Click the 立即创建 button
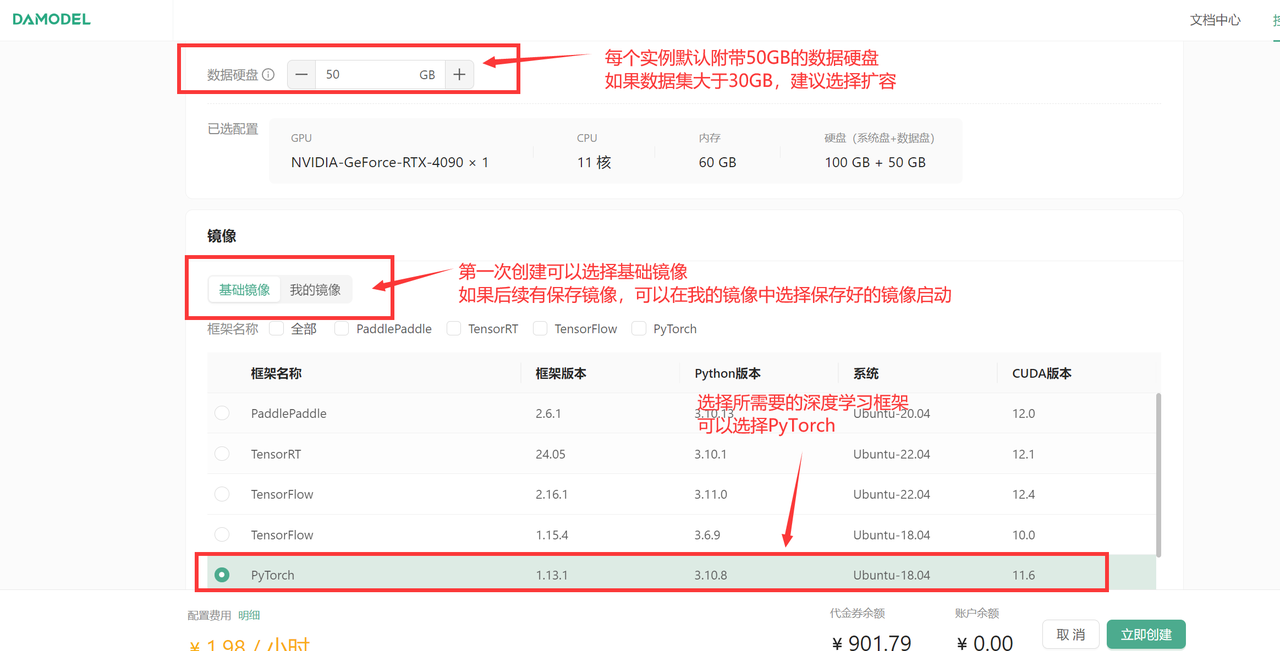 (1146, 635)
